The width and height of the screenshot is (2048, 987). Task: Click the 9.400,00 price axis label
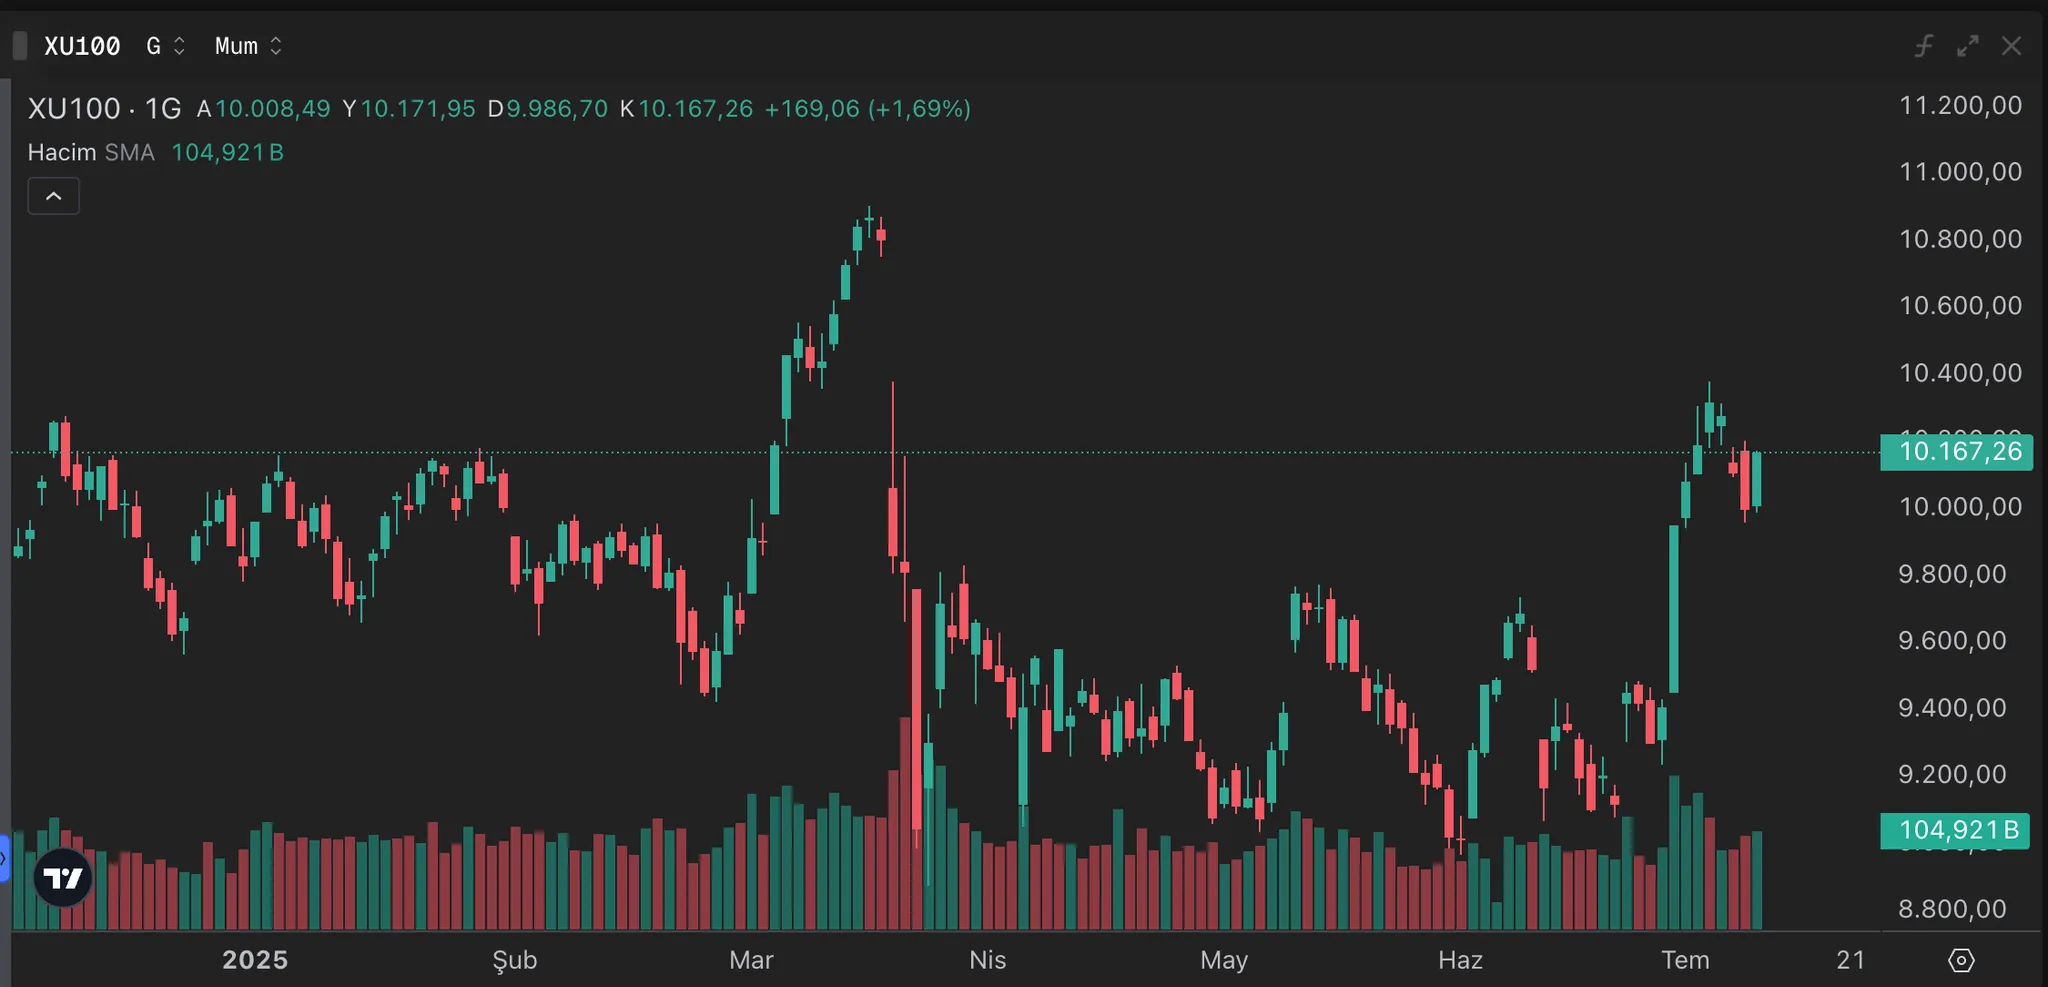[x=1953, y=707]
